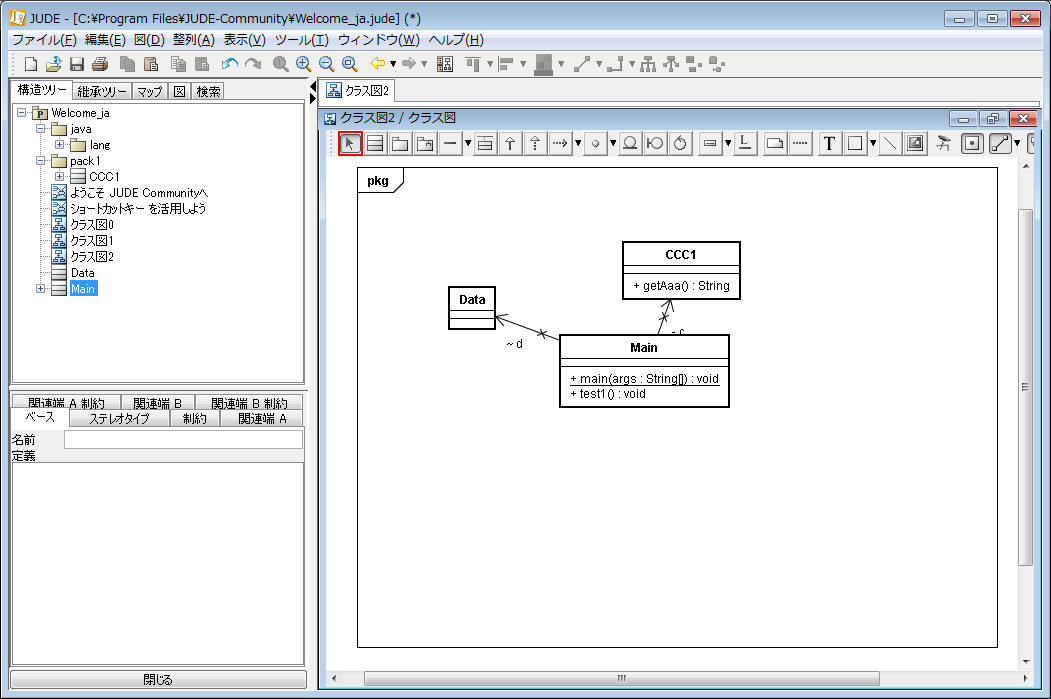Click the Zoom In magnifier icon
The image size is (1051, 699).
pos(303,64)
